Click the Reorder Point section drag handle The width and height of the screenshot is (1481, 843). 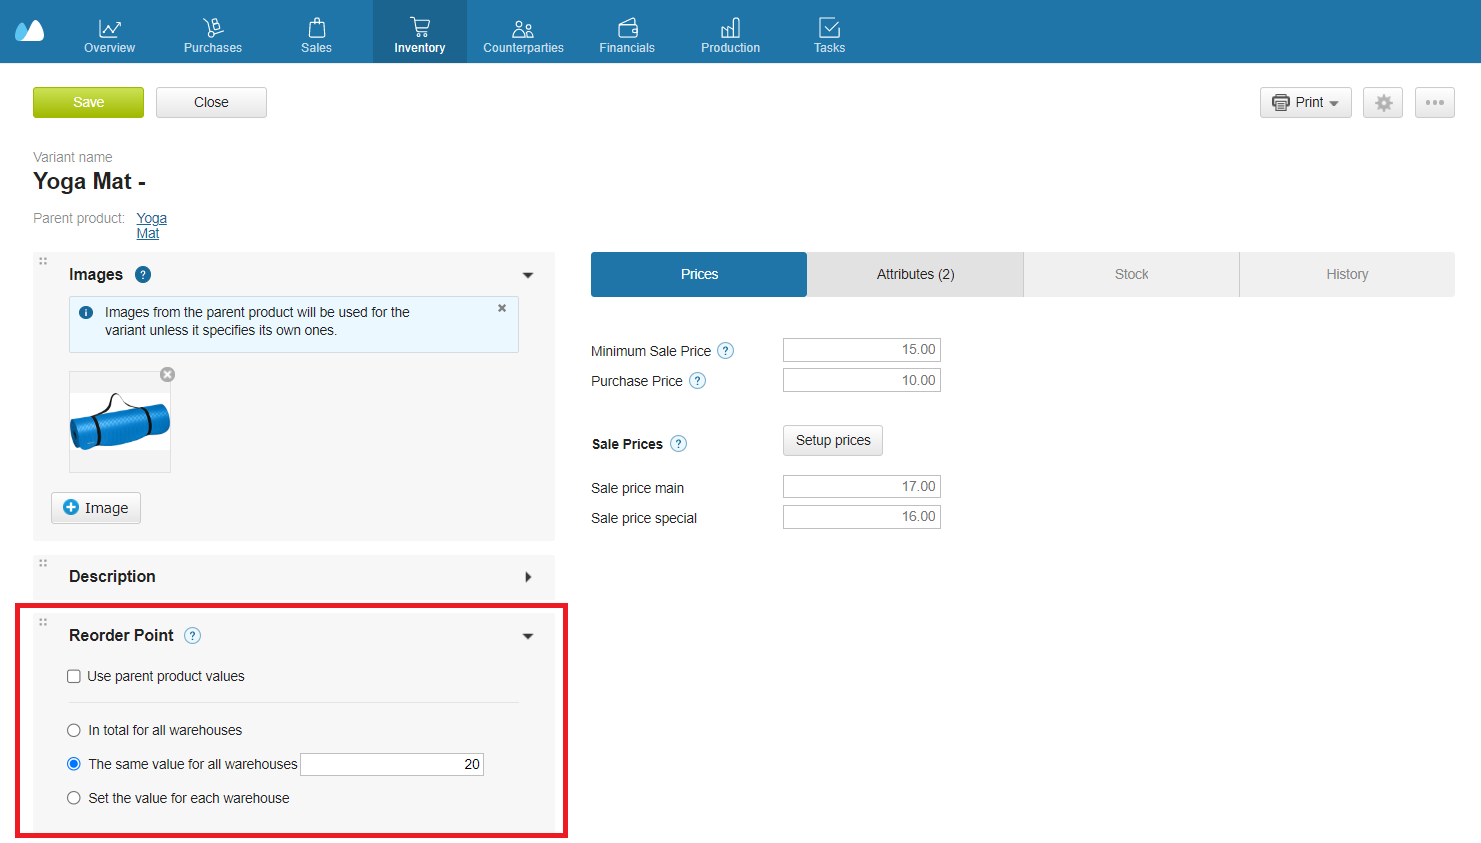tap(43, 622)
